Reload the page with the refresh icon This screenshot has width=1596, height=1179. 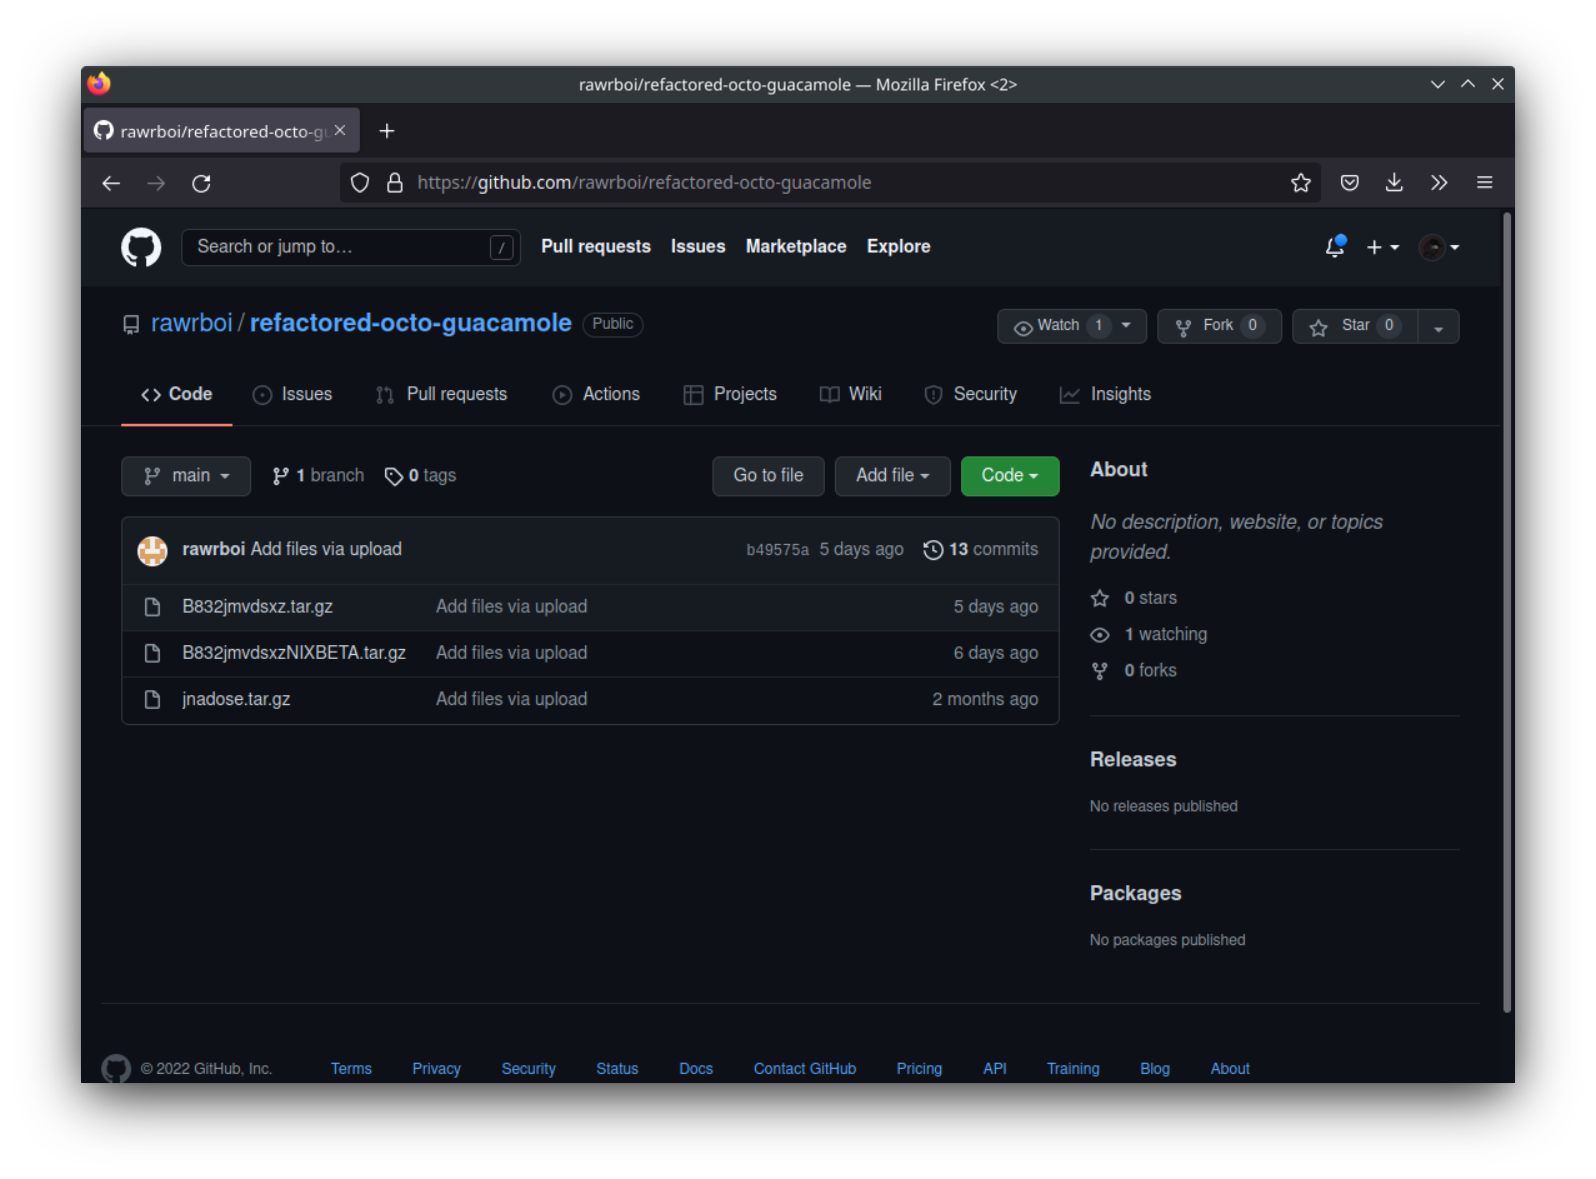click(201, 183)
